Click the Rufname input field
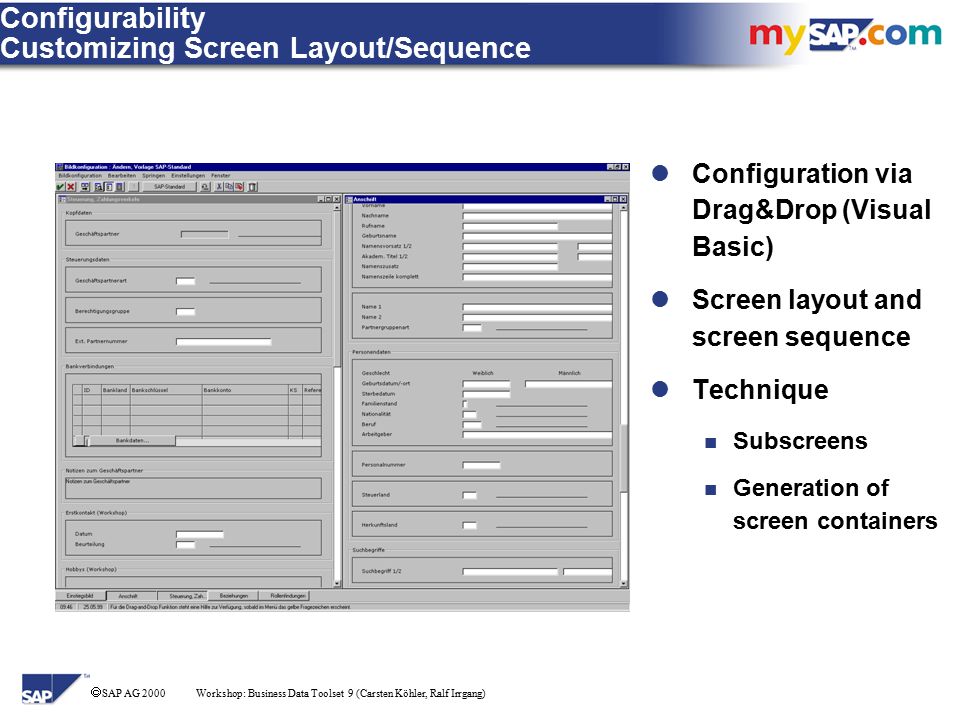 (x=510, y=227)
